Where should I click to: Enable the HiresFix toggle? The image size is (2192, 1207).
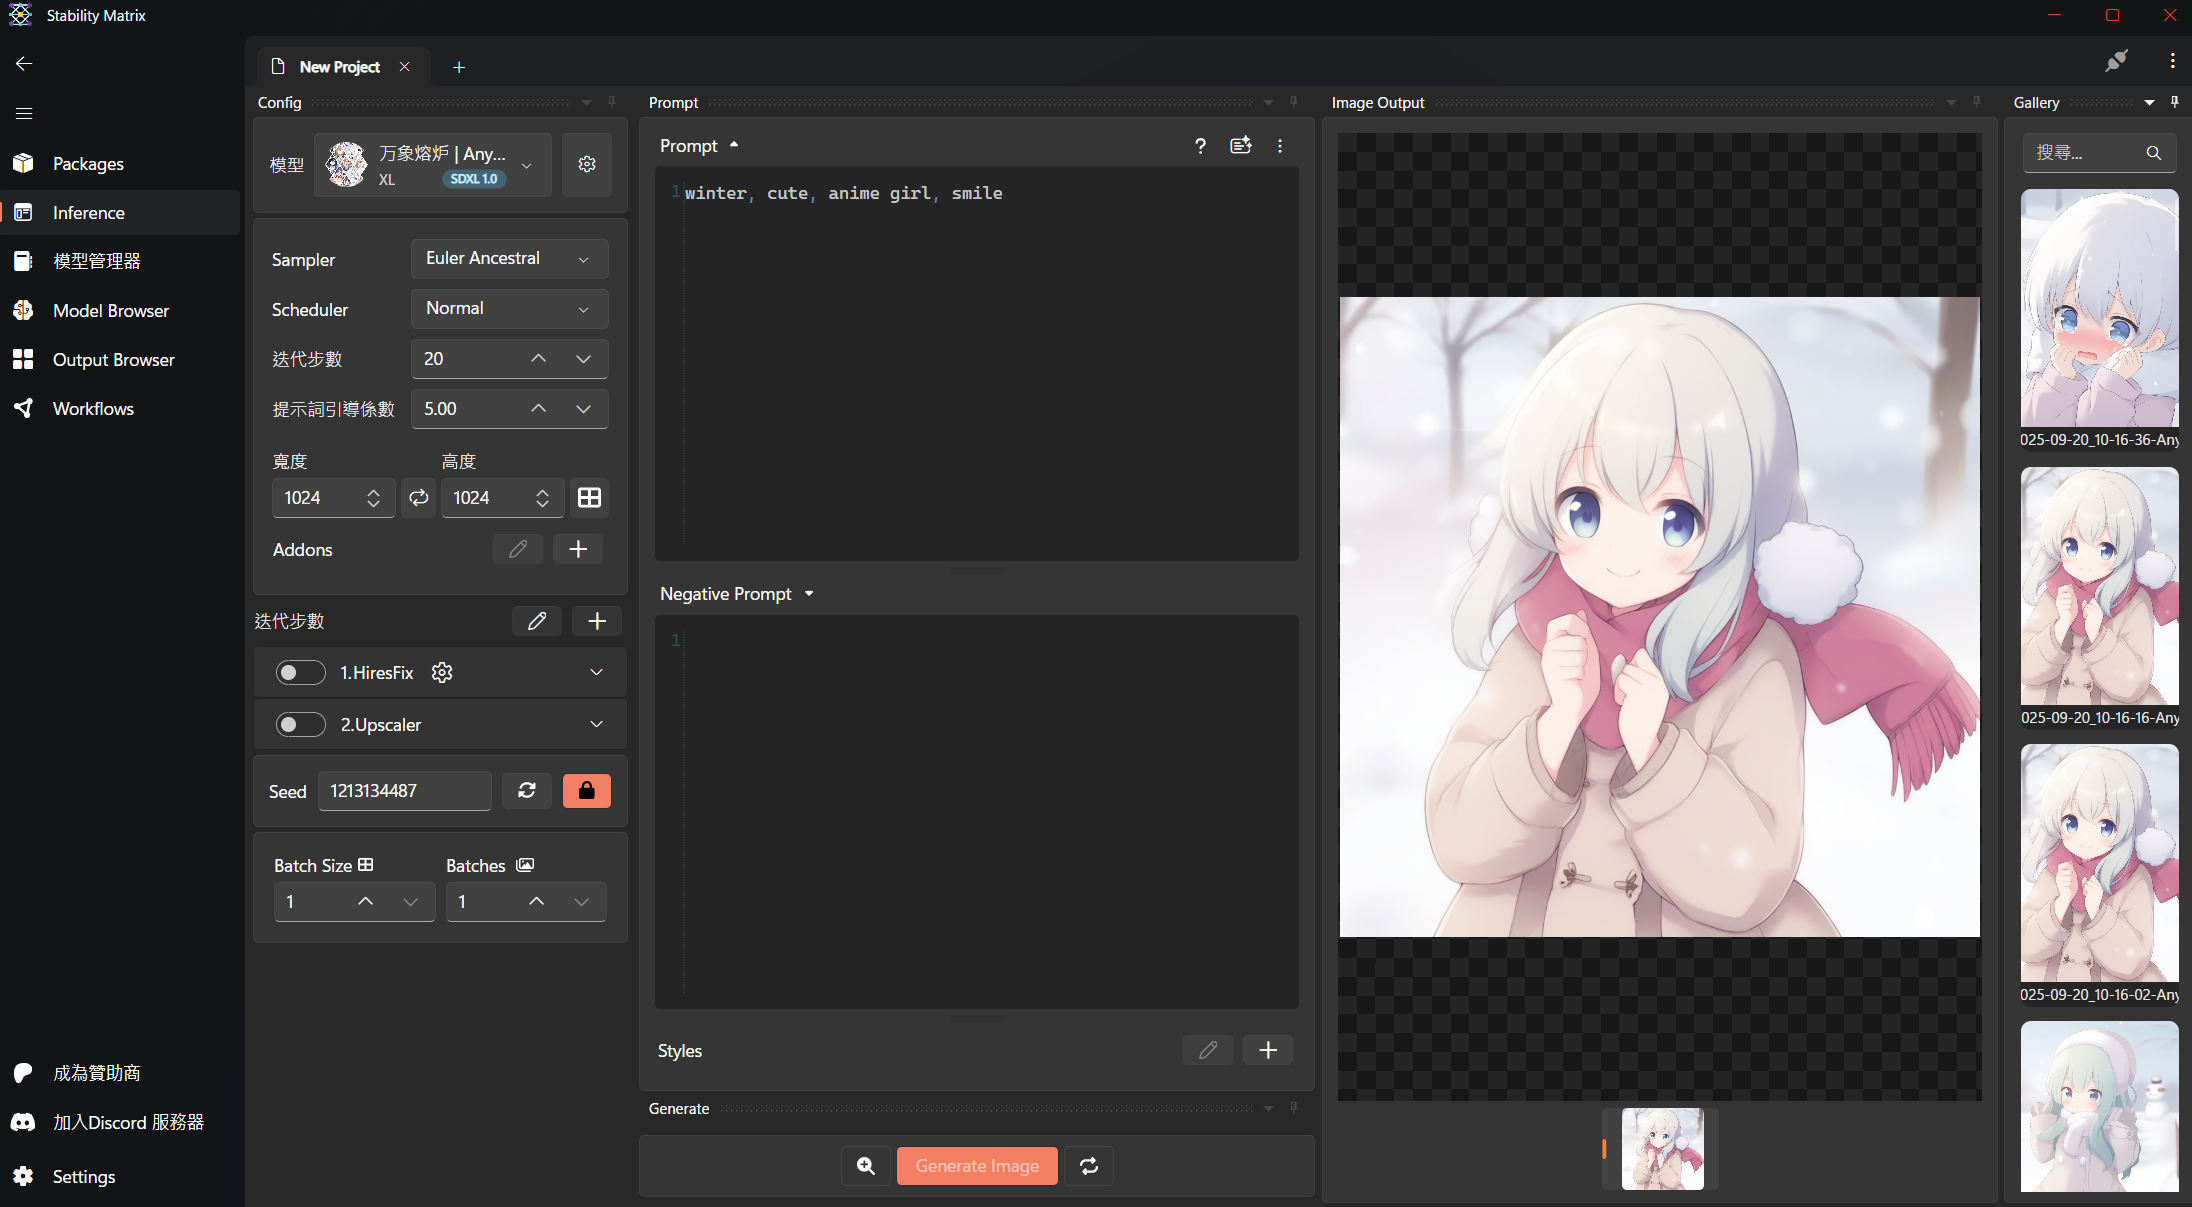pos(300,673)
